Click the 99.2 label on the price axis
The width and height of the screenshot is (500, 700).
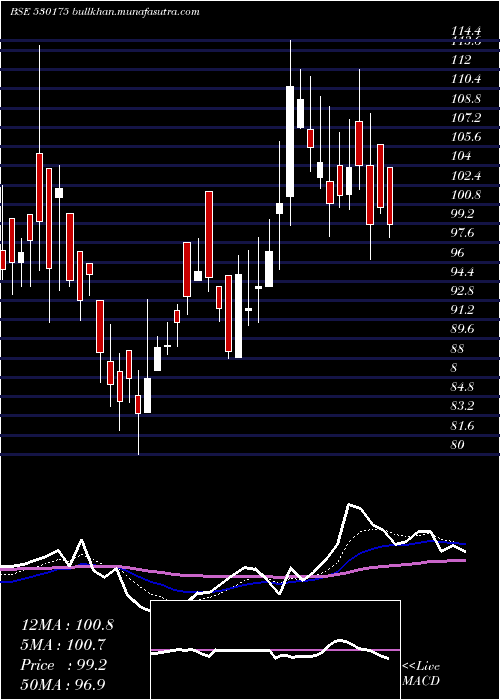click(463, 214)
